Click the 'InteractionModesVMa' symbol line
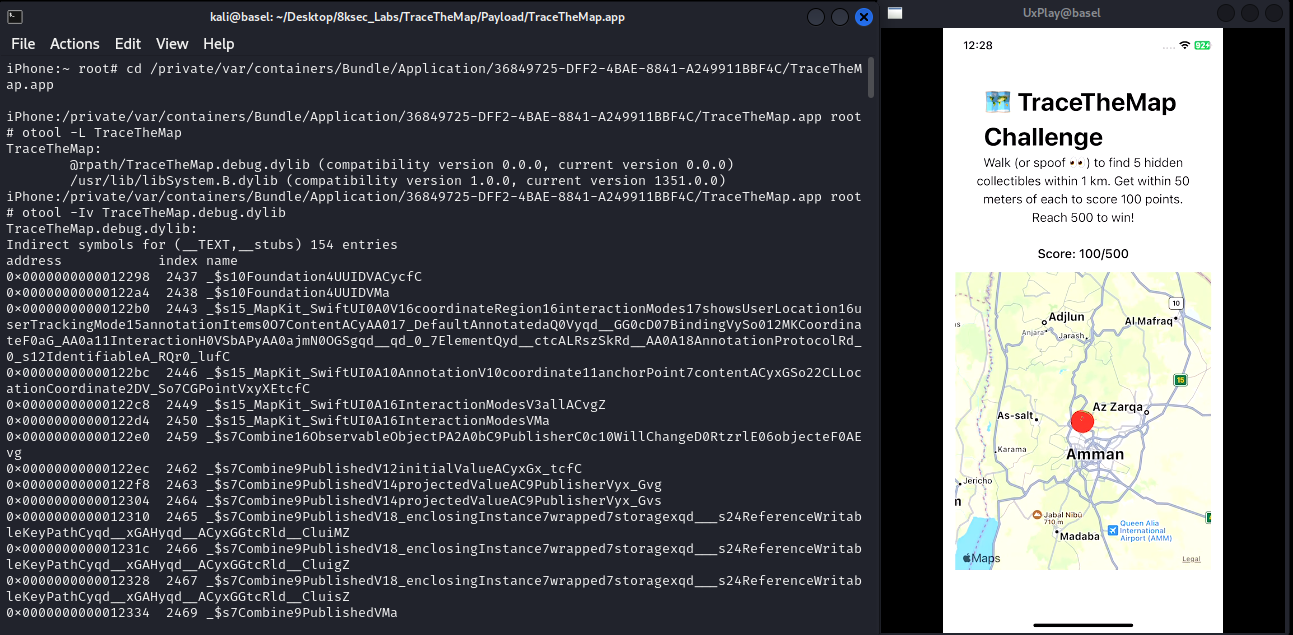The image size is (1293, 635). pyautogui.click(x=278, y=421)
